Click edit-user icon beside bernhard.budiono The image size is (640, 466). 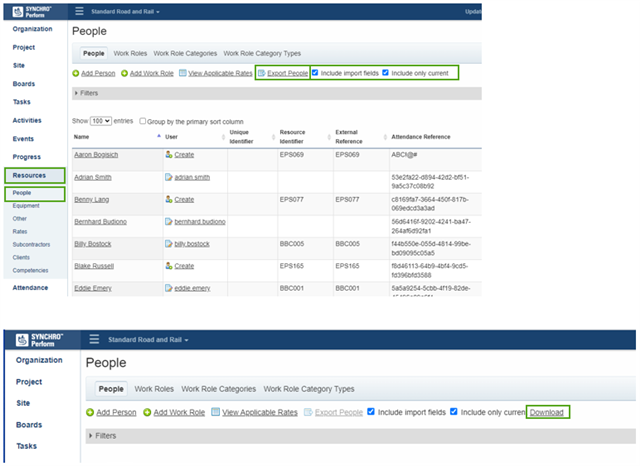pyautogui.click(x=169, y=222)
